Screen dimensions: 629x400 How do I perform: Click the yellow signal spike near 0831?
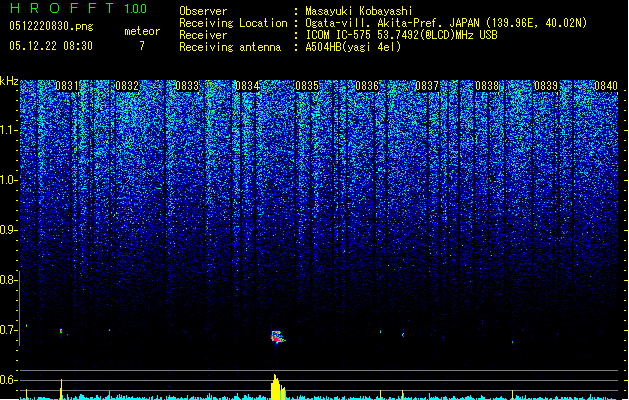(61, 389)
